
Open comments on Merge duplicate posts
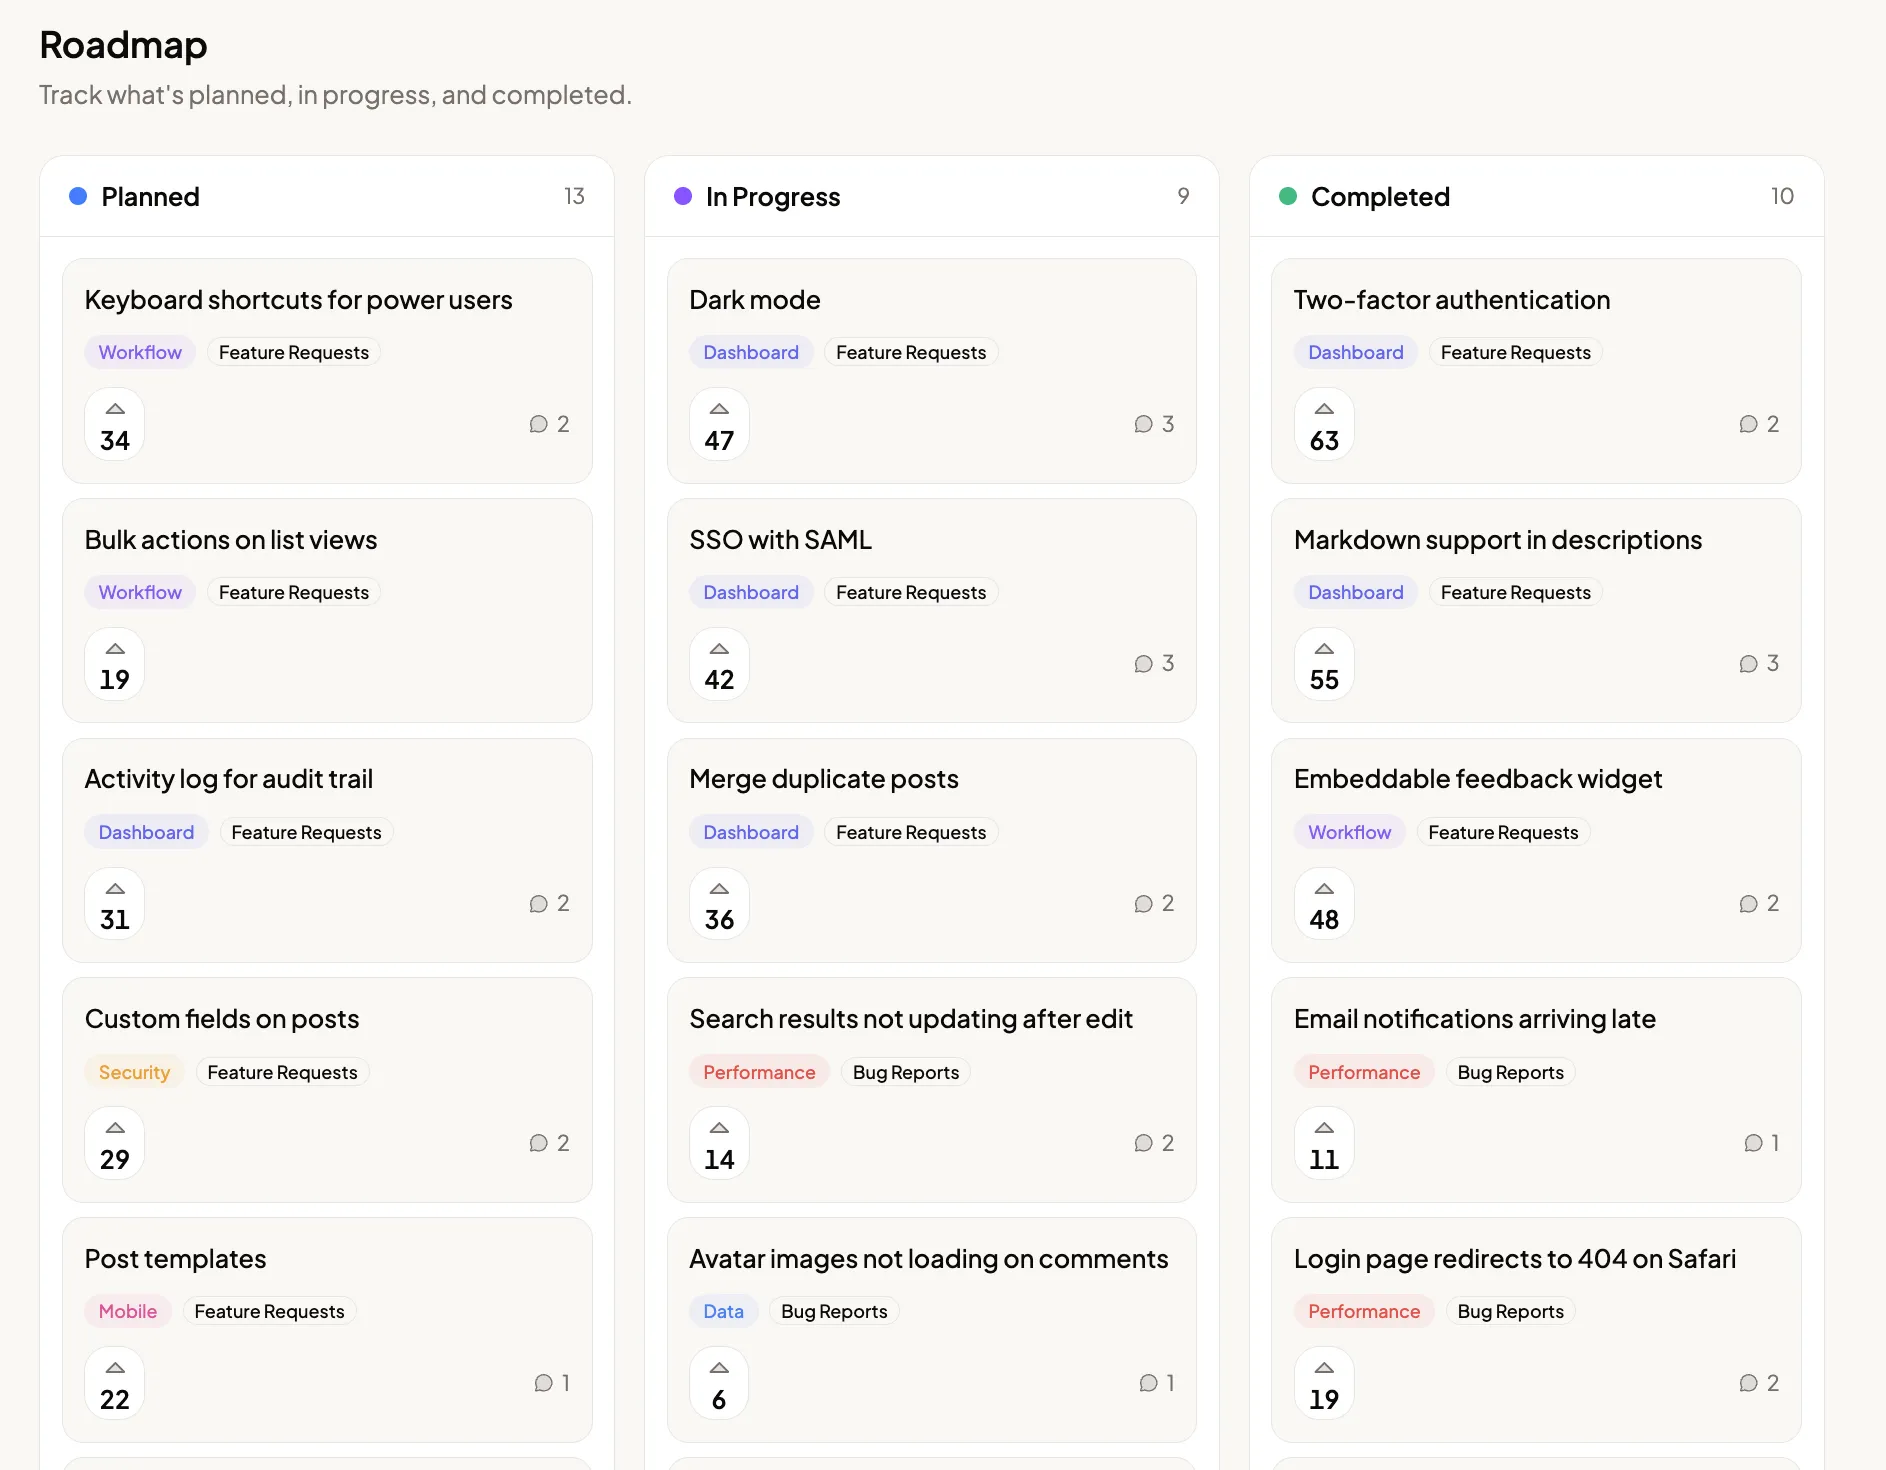(x=1154, y=903)
